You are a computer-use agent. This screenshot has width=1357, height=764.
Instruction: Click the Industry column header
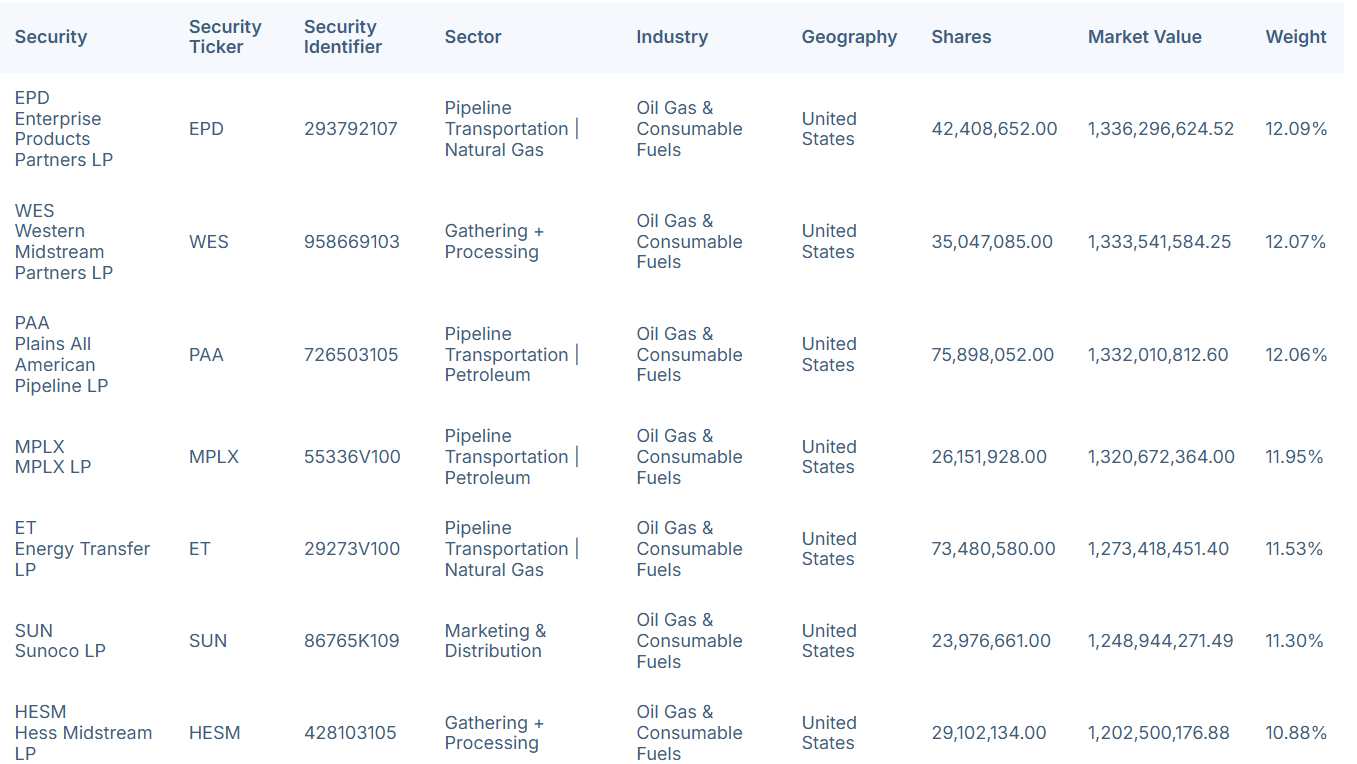coord(672,37)
